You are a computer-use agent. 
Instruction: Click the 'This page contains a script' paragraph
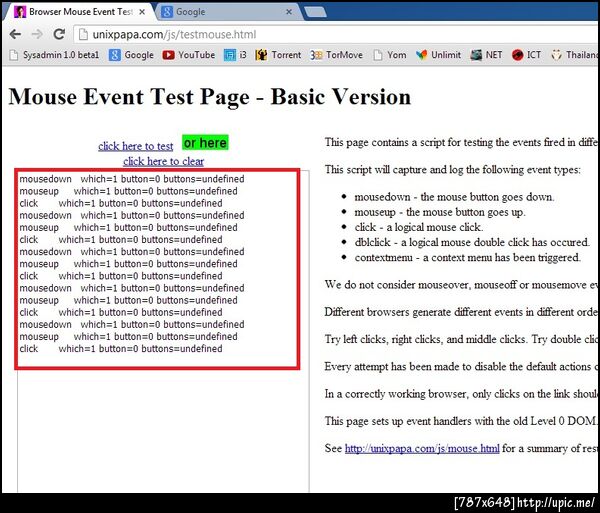pyautogui.click(x=461, y=142)
